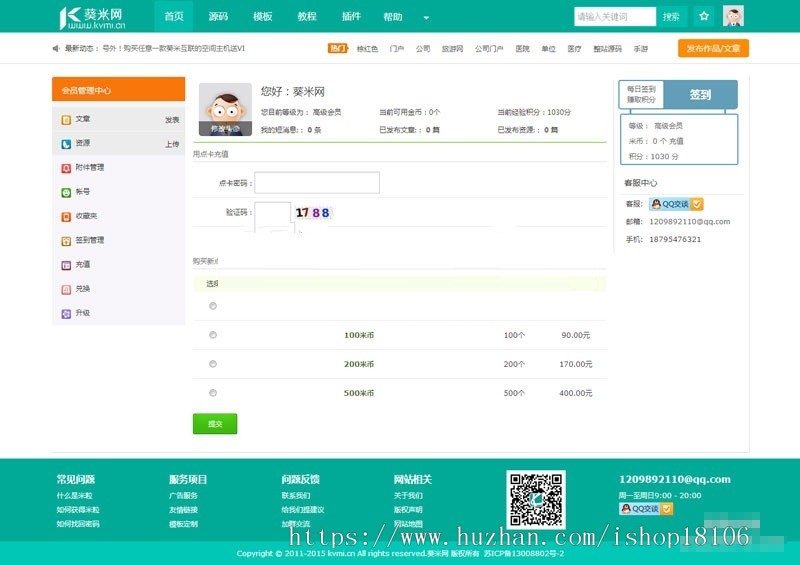Click the 棕红色 tag link
The width and height of the screenshot is (800, 565).
(x=367, y=49)
